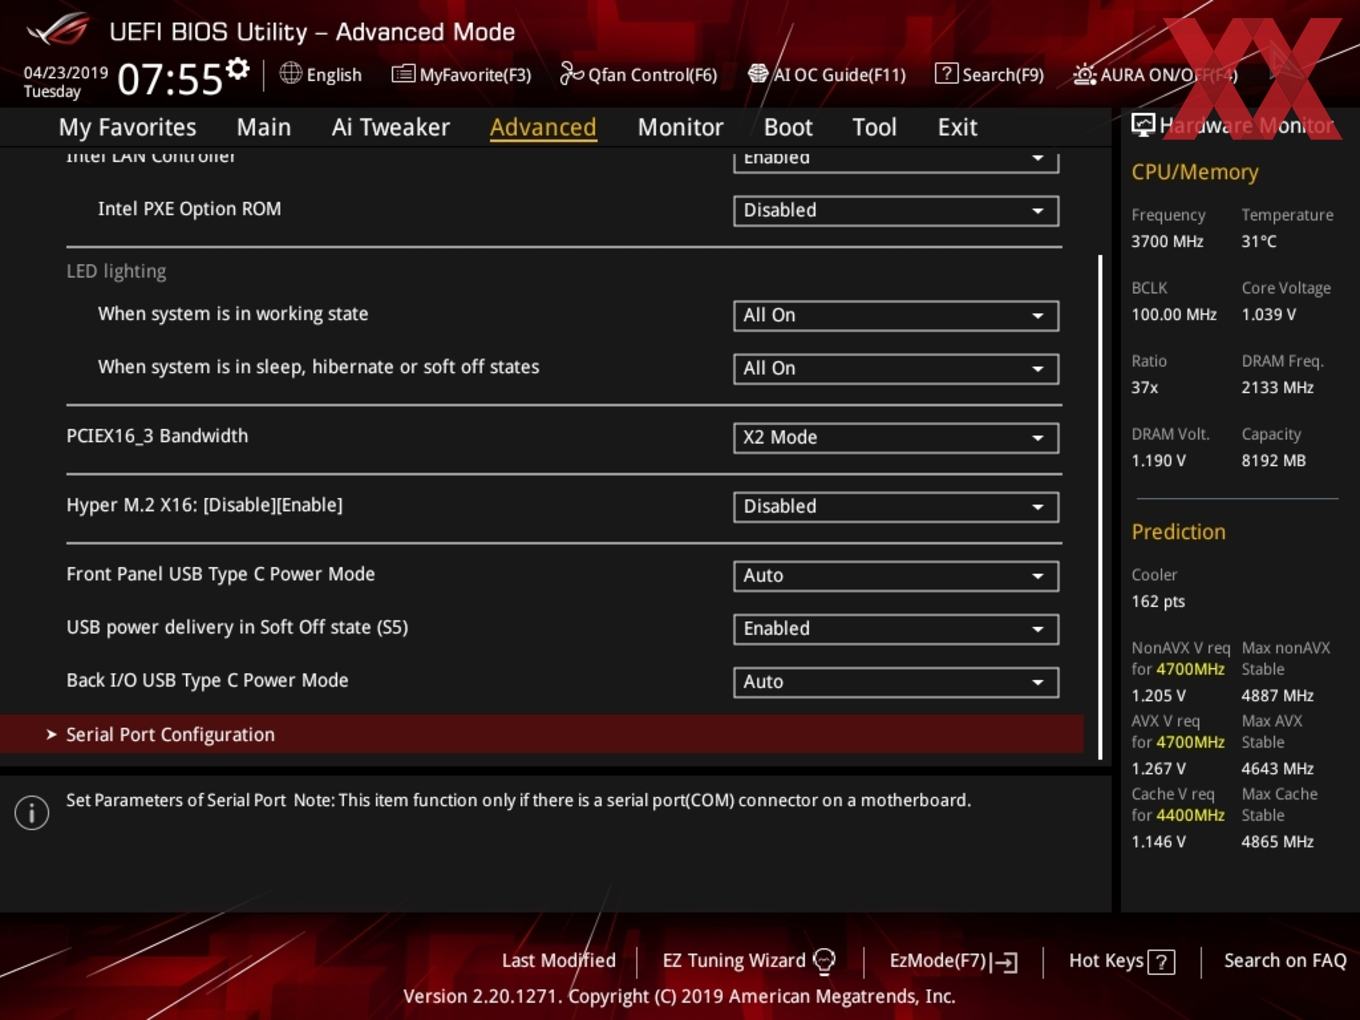Click the EZ Tuning Wizard bulb icon
1360x1020 pixels.
tap(824, 961)
